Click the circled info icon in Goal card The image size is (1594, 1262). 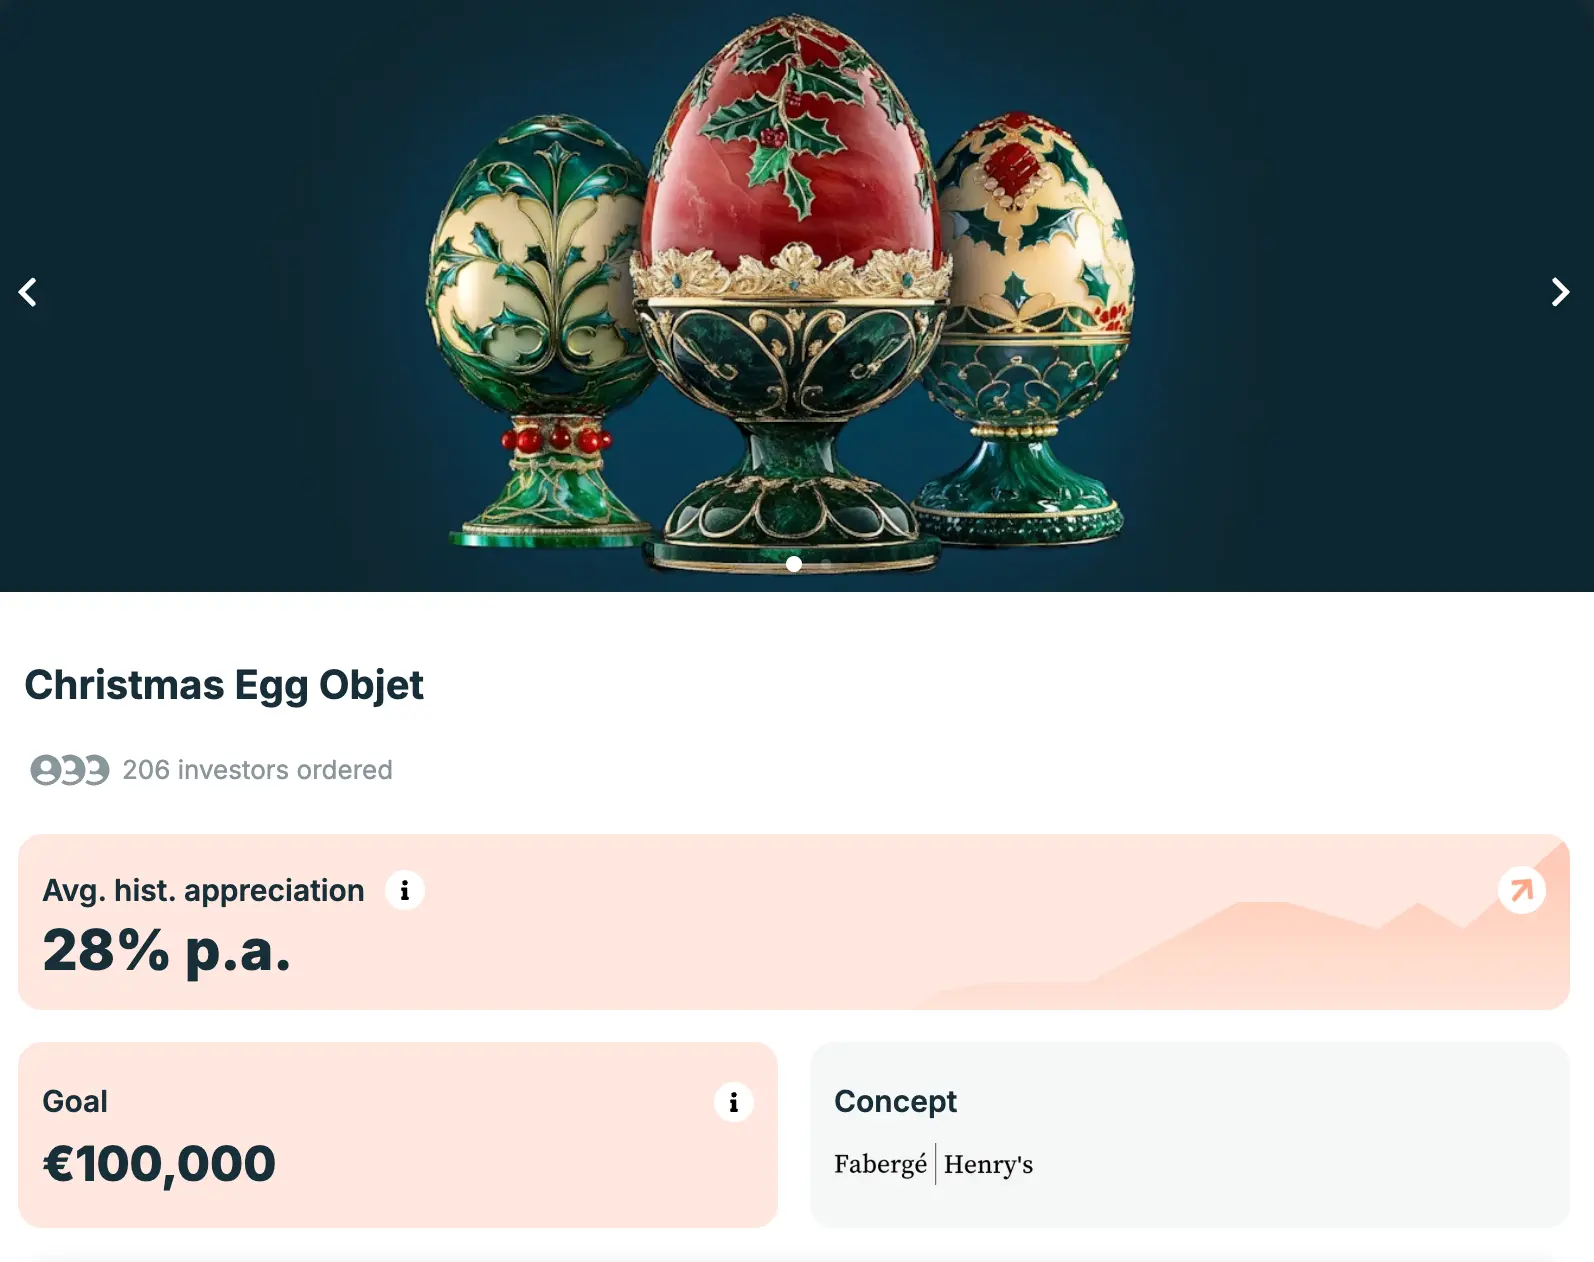pyautogui.click(x=733, y=1103)
